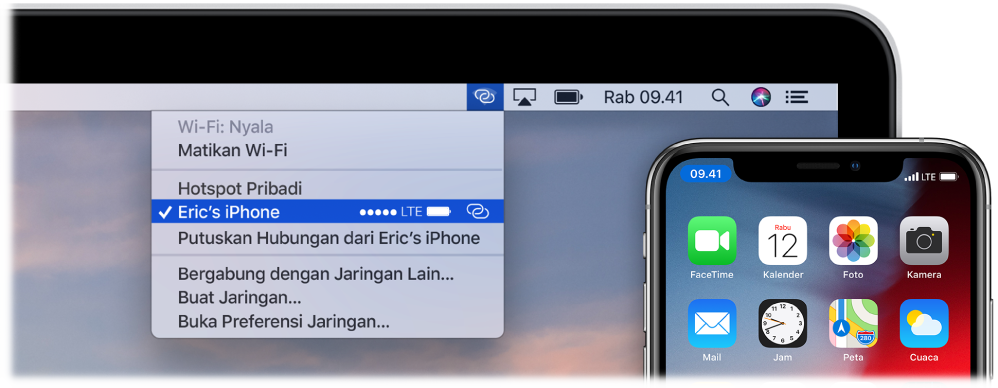Select Matikan Wi-Fi menu entry
998x388 pixels.
pyautogui.click(x=327, y=151)
